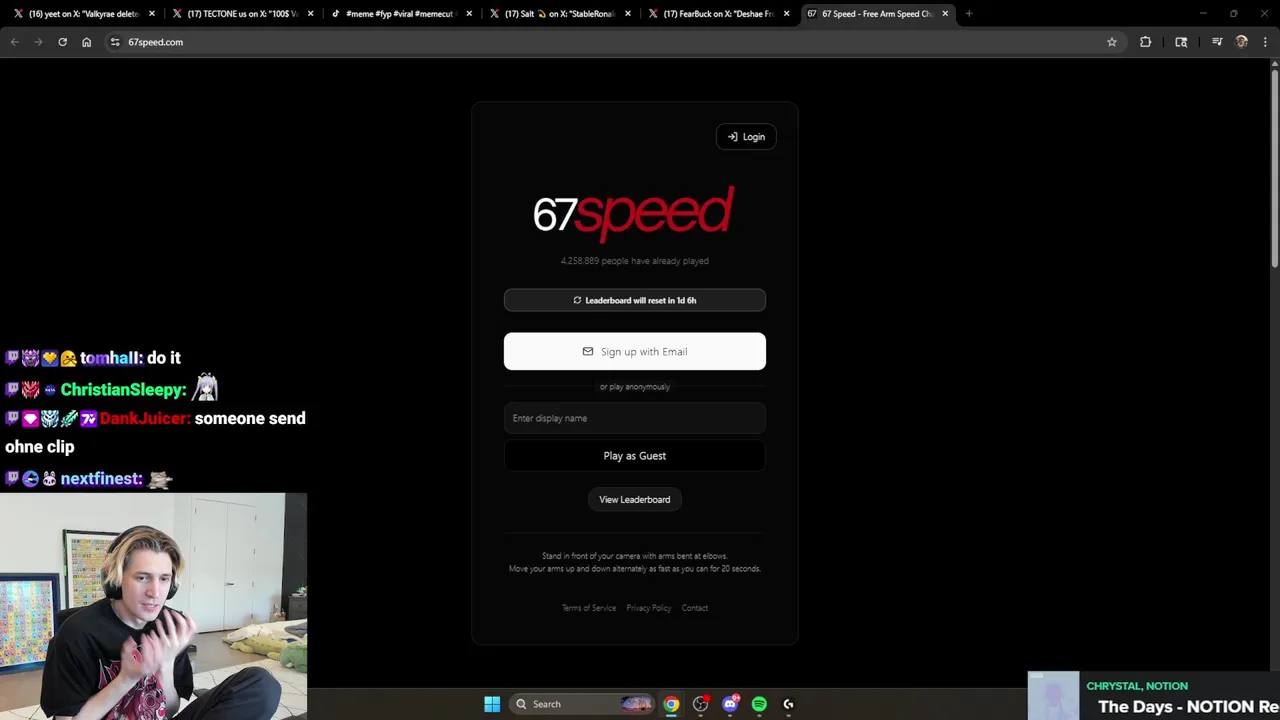Bookmark page with the star icon
The image size is (1280, 720).
coord(1111,42)
